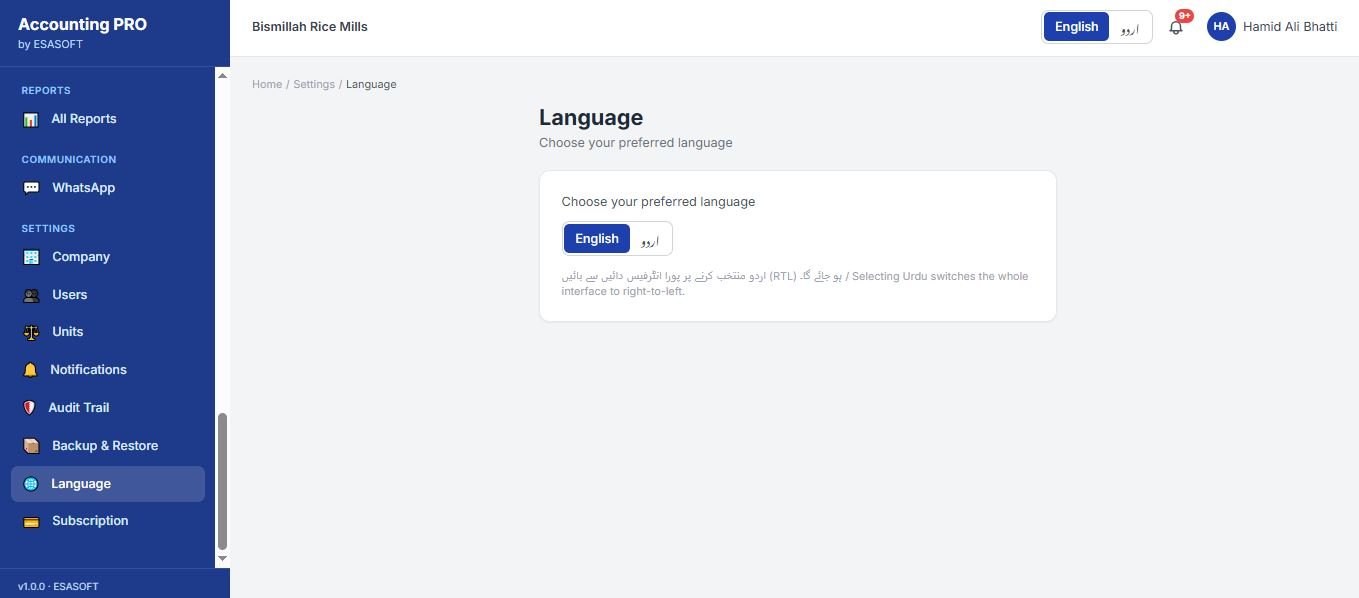Click the 9+ notification badge

[x=1184, y=16]
